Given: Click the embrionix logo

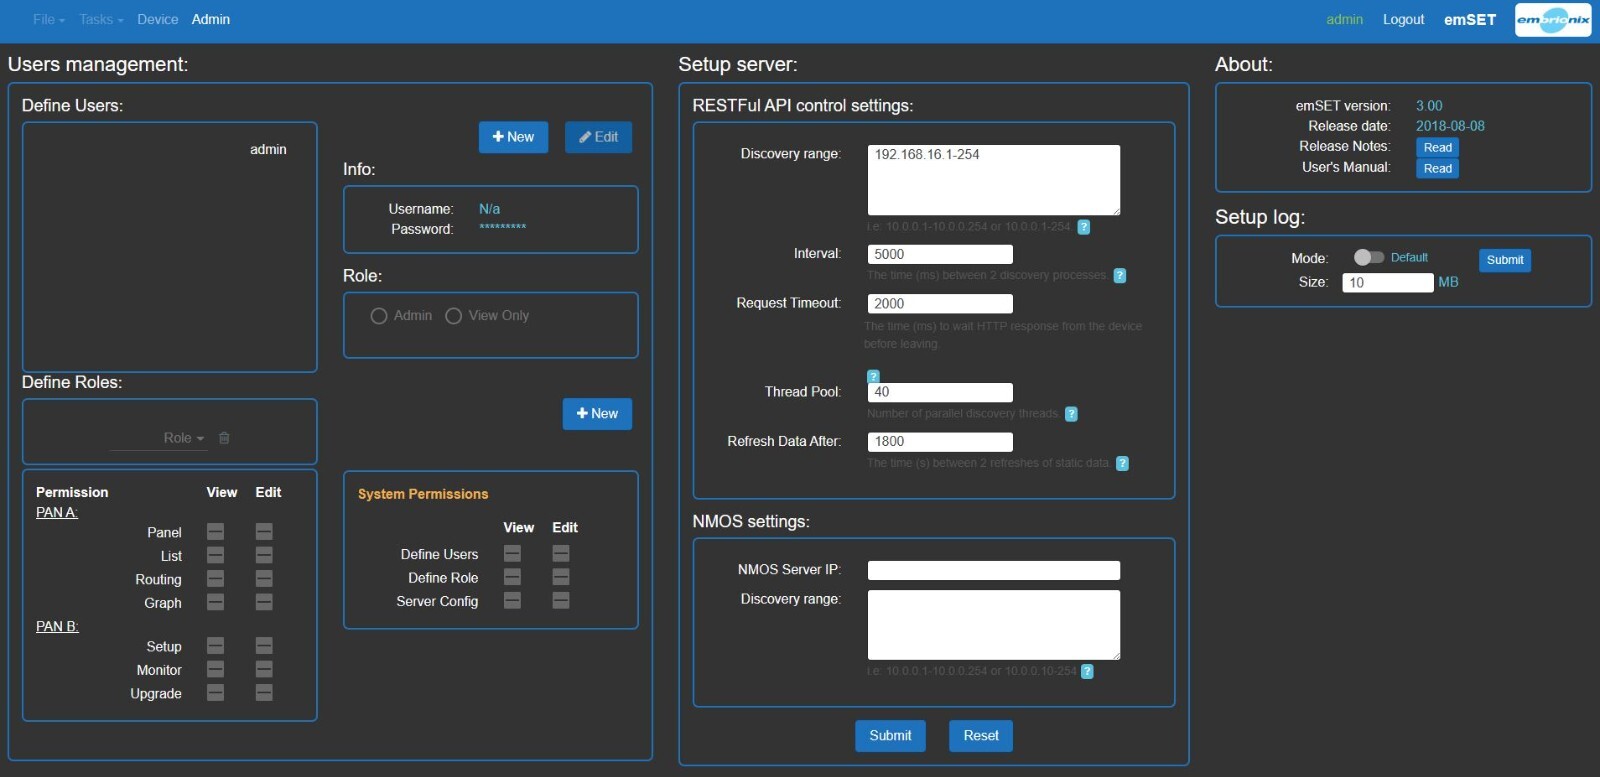Looking at the screenshot, I should coord(1553,20).
